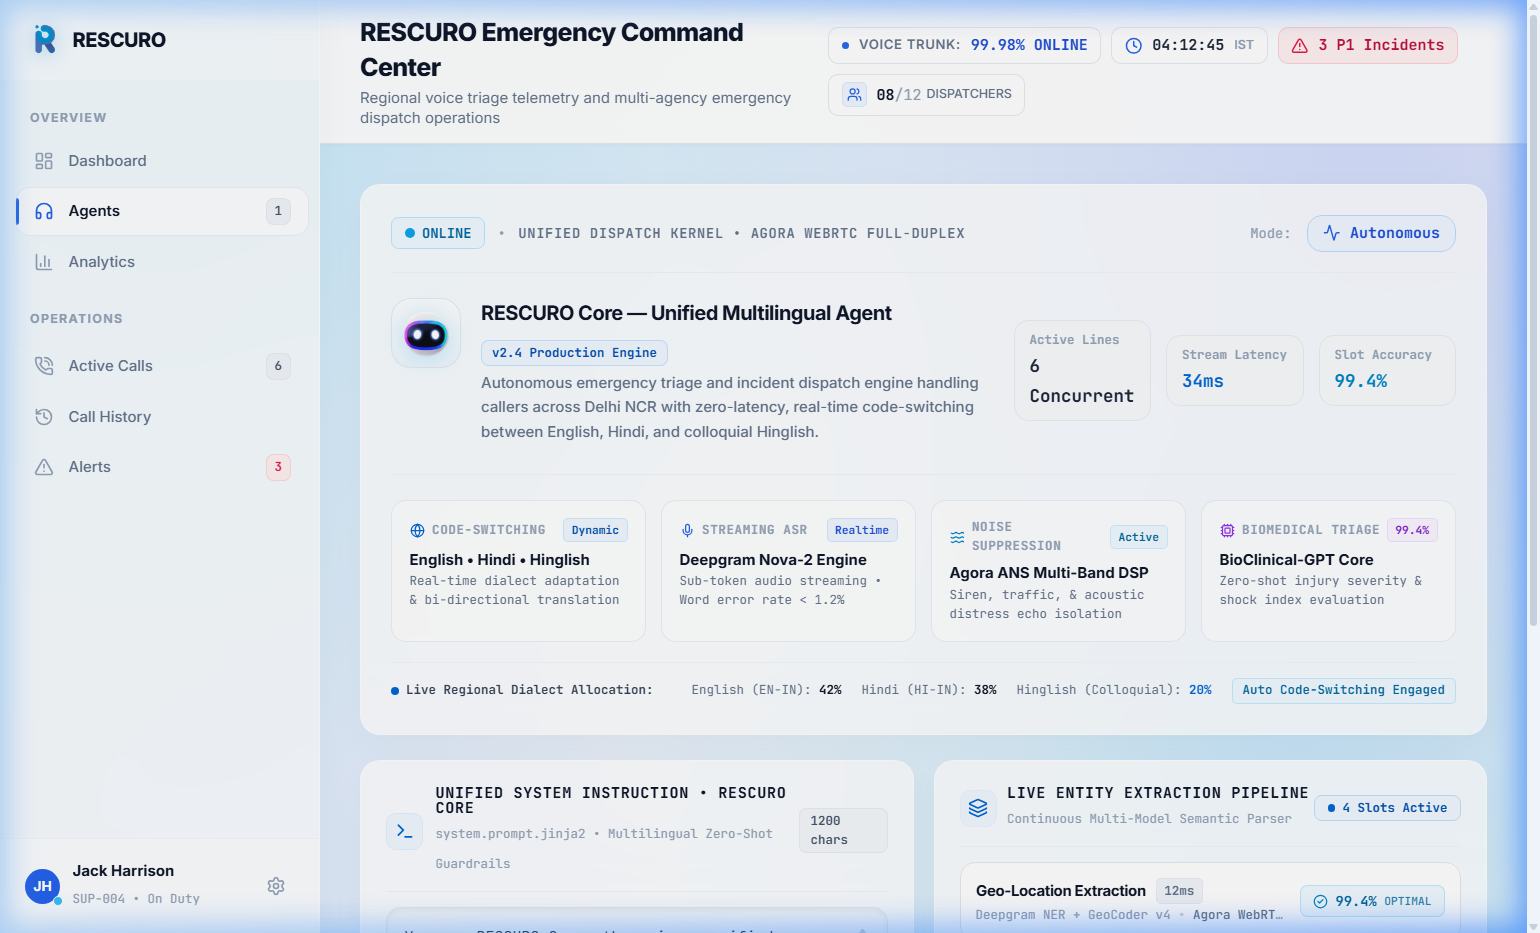1540x933 pixels.
Task: Click the Voice Trunk online status pill
Action: [964, 45]
